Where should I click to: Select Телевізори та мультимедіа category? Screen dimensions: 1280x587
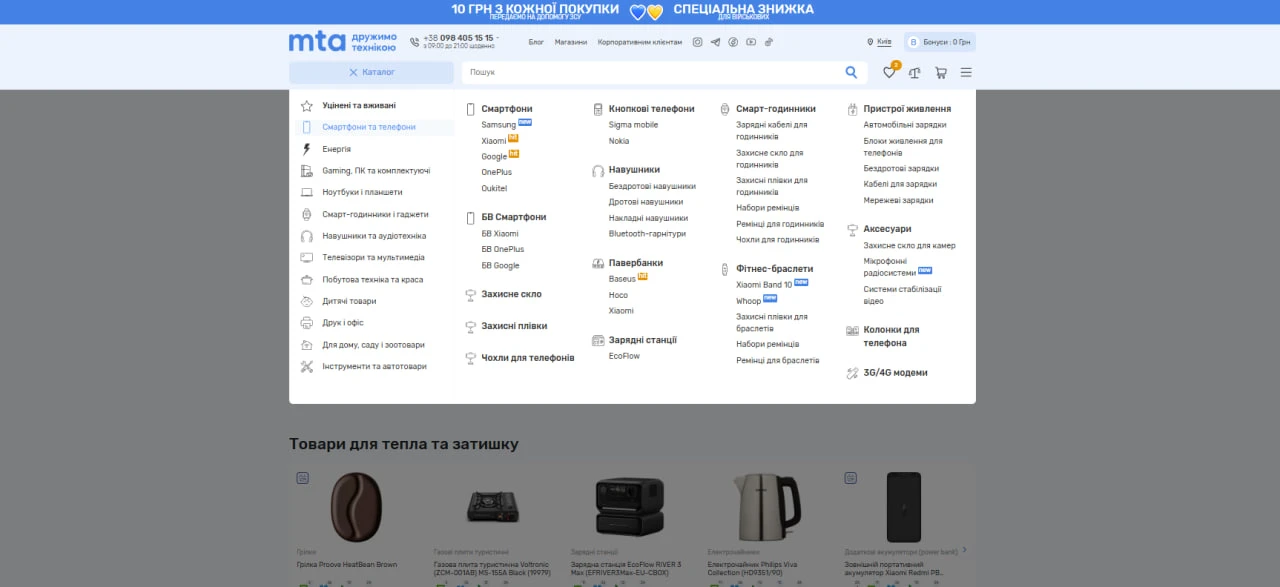tap(373, 257)
